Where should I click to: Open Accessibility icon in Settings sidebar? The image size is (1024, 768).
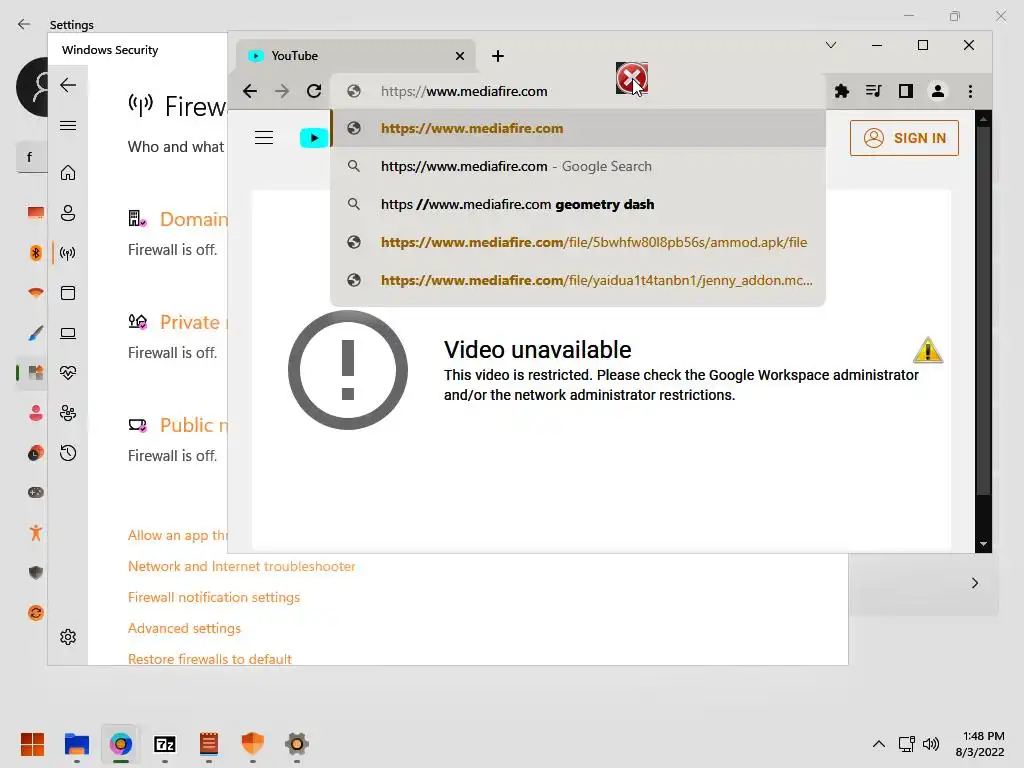(36, 533)
